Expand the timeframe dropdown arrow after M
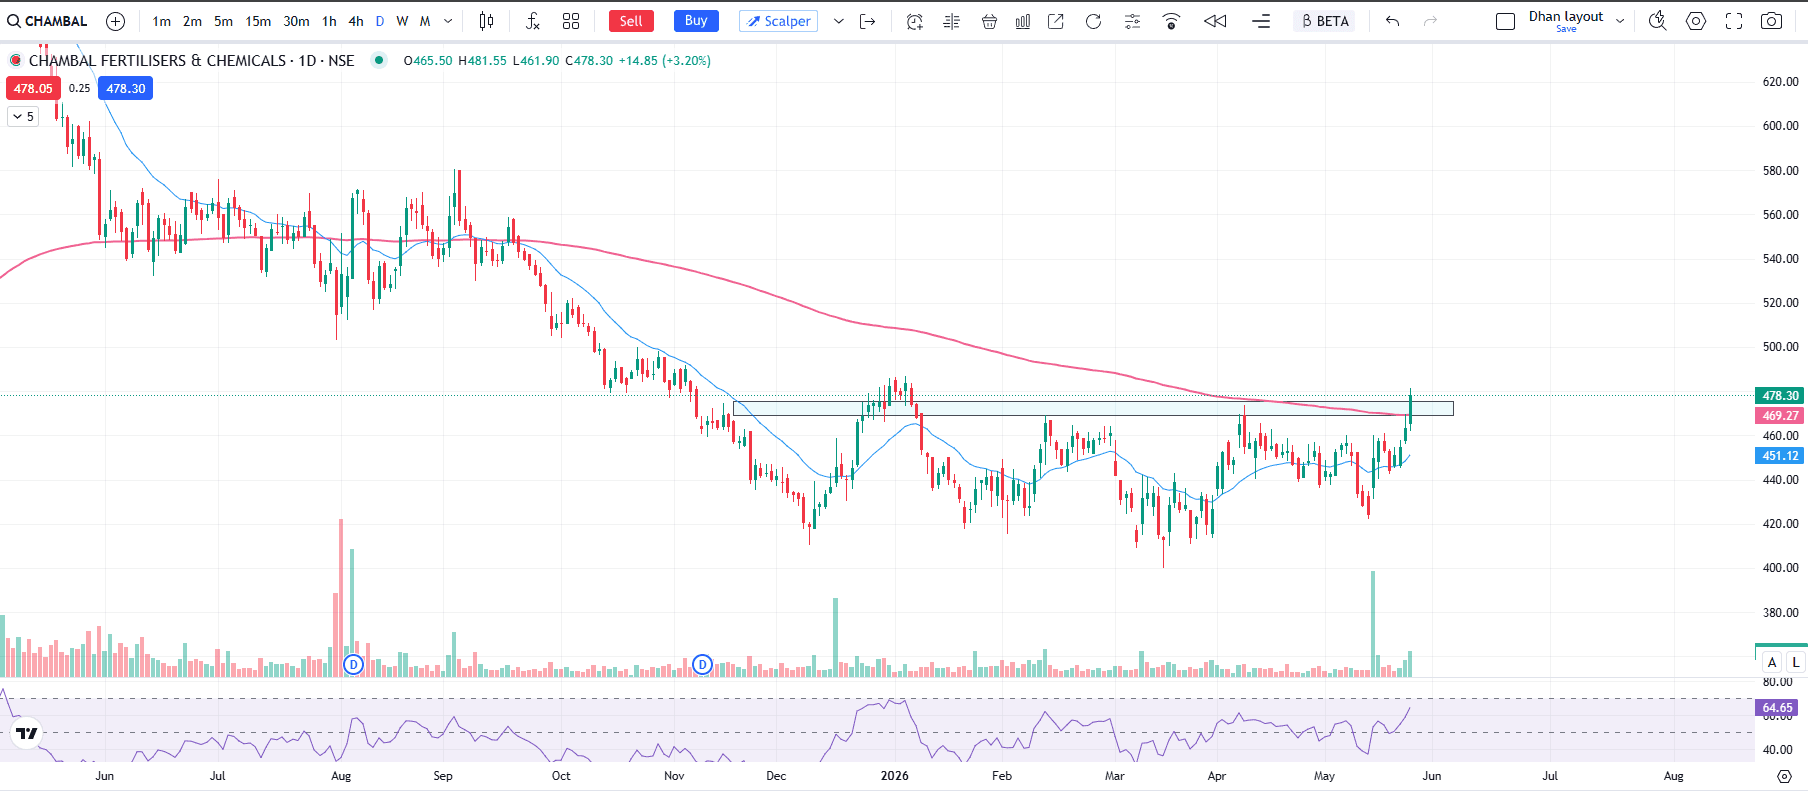 448,21
